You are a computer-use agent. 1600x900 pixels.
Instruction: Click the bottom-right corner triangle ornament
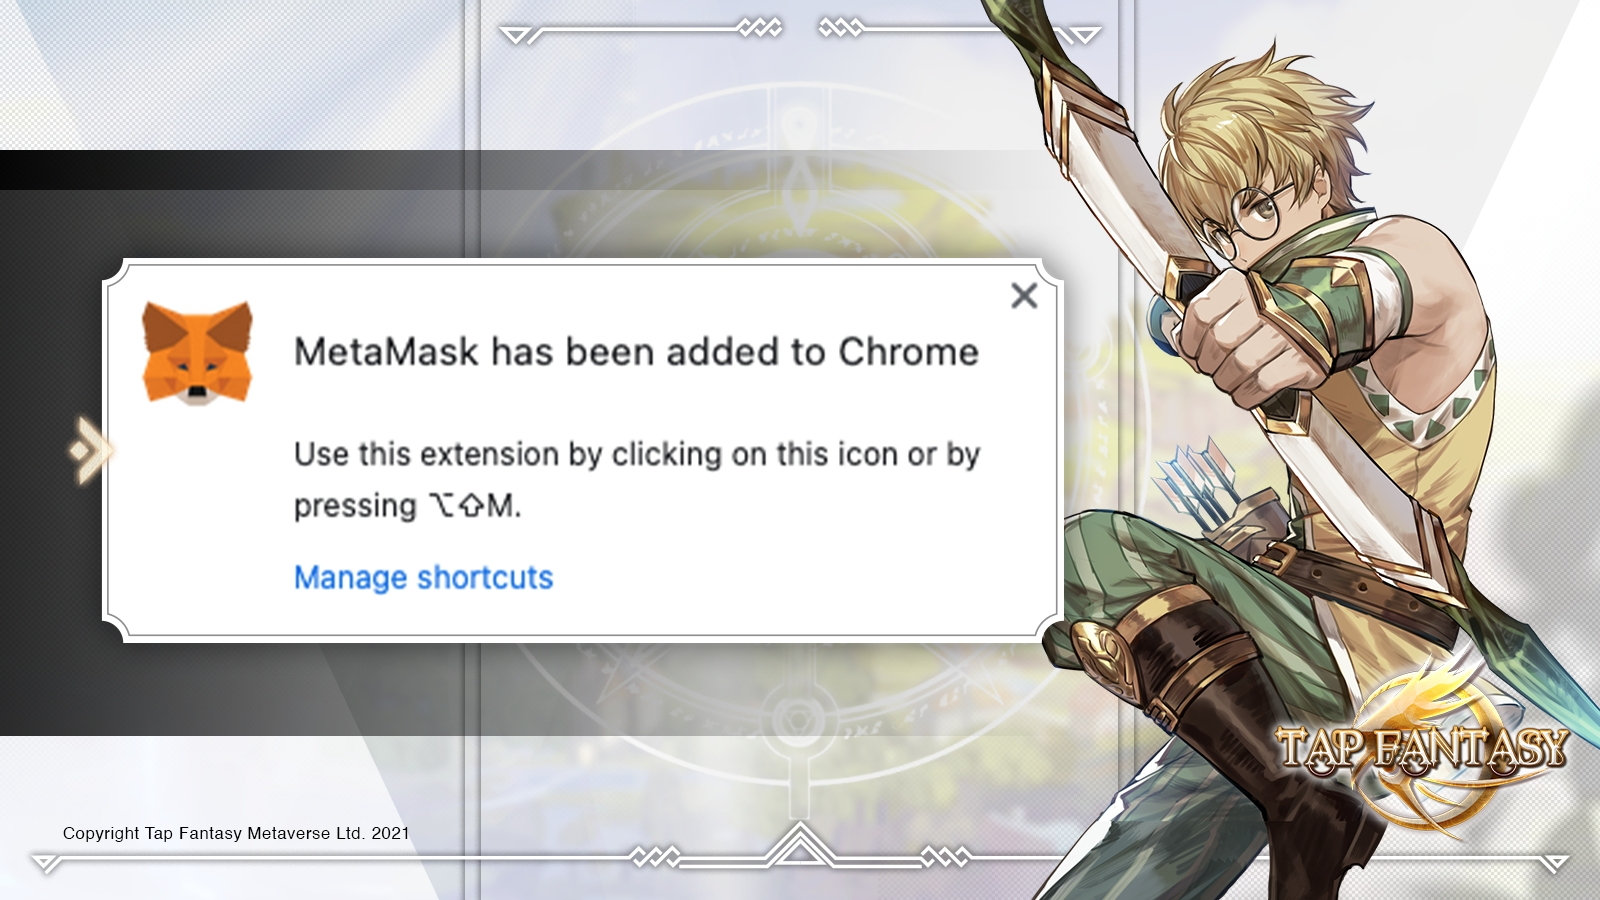1554,862
